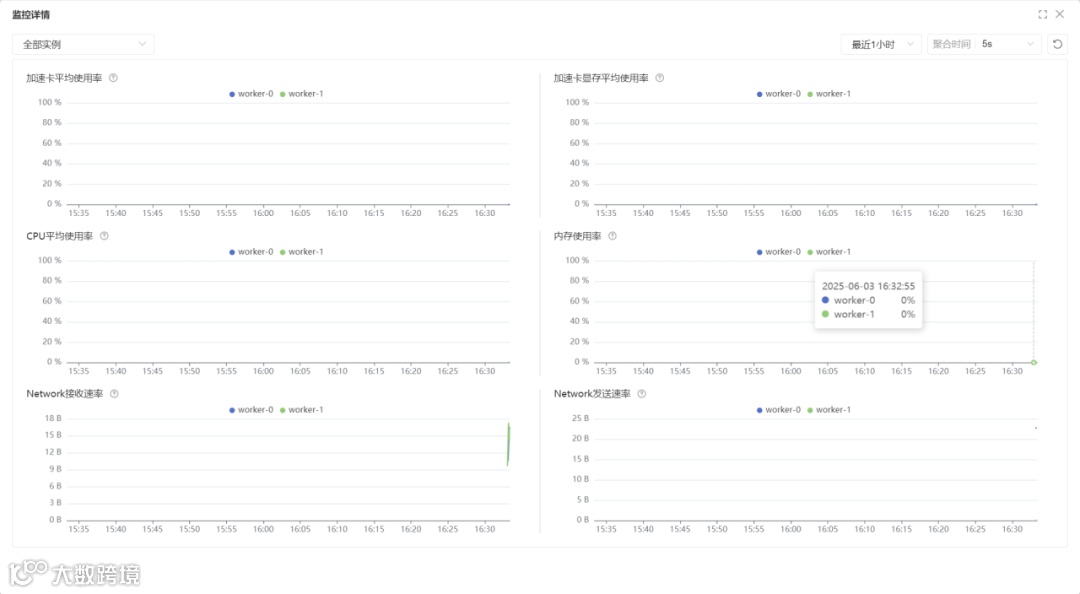This screenshot has width=1080, height=594.
Task: Toggle worker-0 legend in 内存使用率 chart
Action: [778, 252]
